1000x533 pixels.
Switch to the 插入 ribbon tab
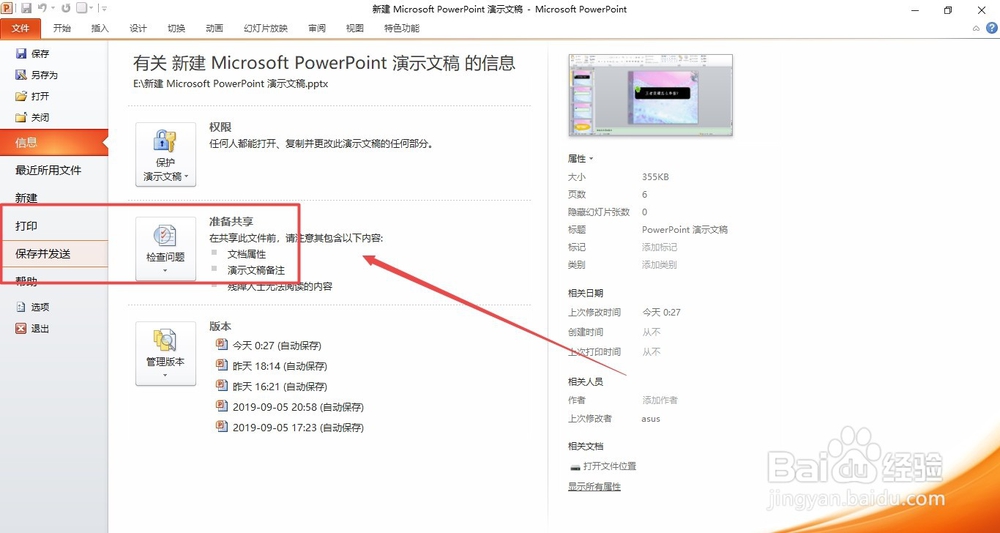click(x=100, y=29)
